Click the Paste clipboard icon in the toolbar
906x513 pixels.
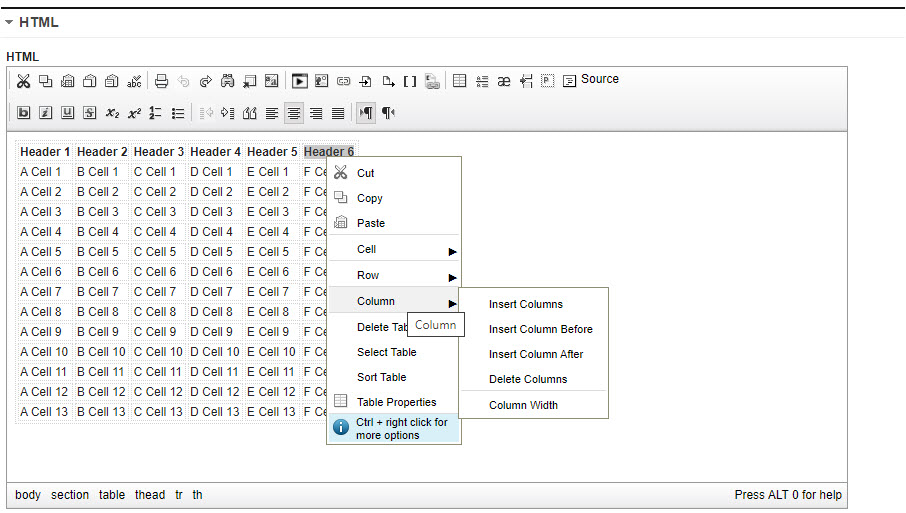tap(68, 81)
